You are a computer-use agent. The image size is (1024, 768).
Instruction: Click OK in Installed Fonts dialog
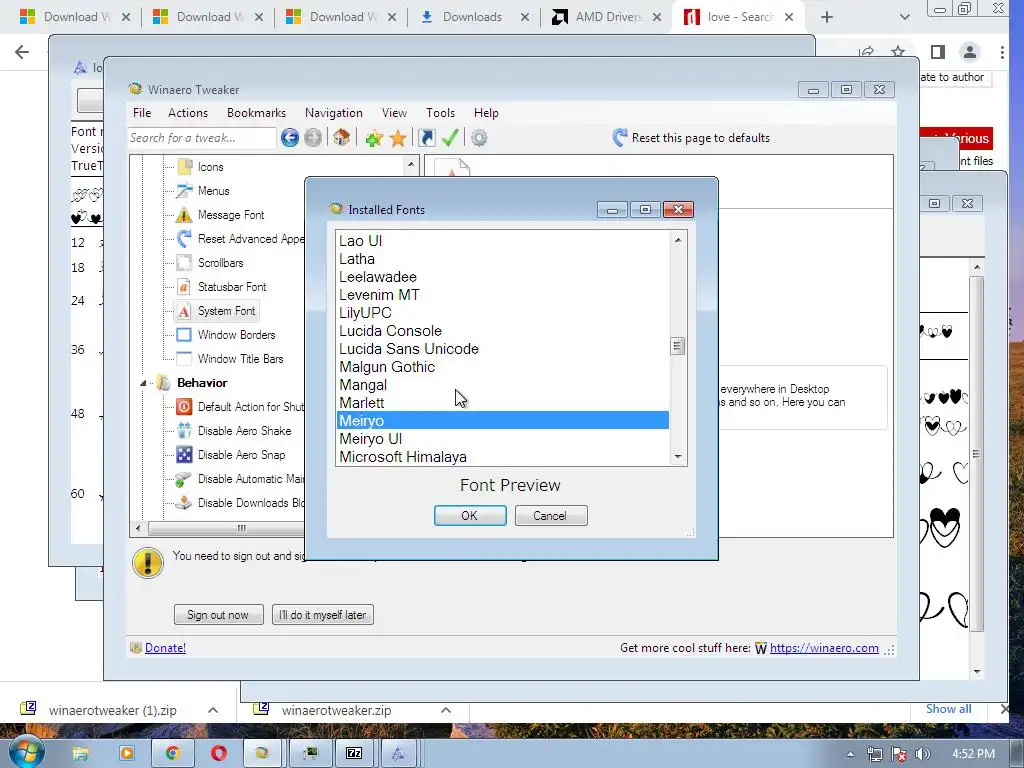point(470,516)
